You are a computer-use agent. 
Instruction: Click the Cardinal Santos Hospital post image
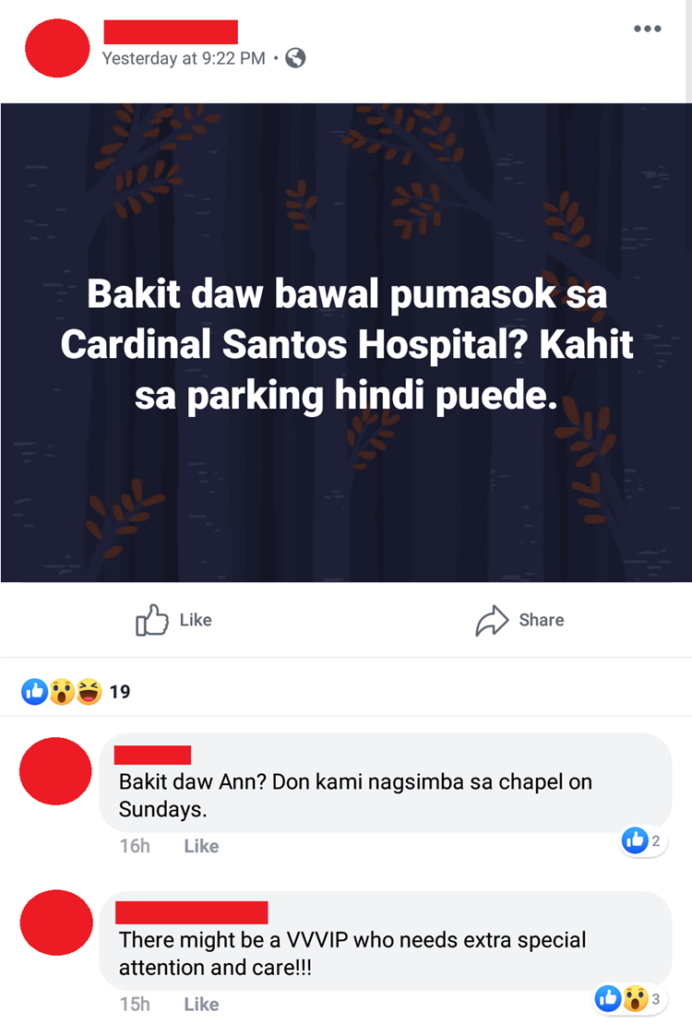point(346,342)
